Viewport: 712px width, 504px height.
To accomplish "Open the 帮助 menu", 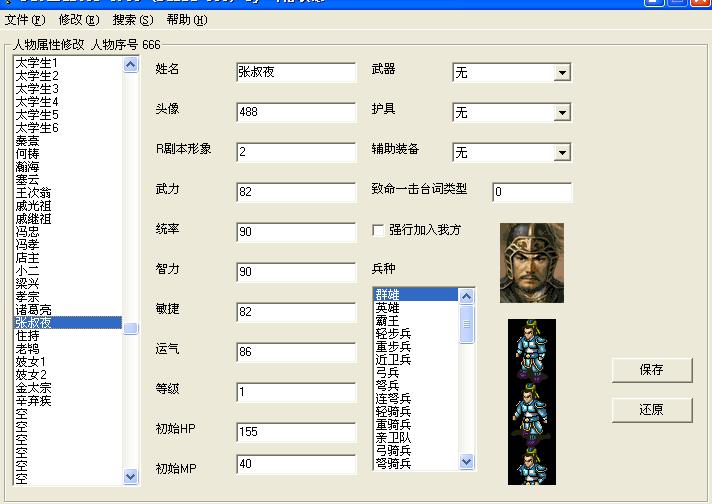I will [x=187, y=20].
